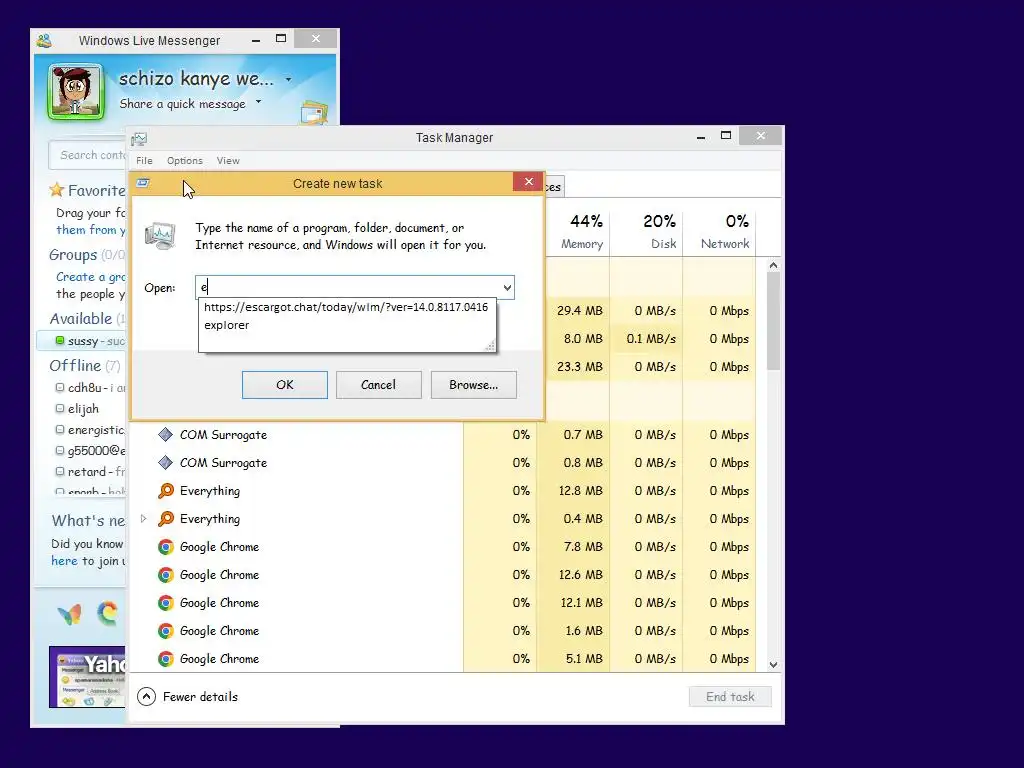Click the Favorites star icon in Messenger
1024x768 pixels.
57,190
